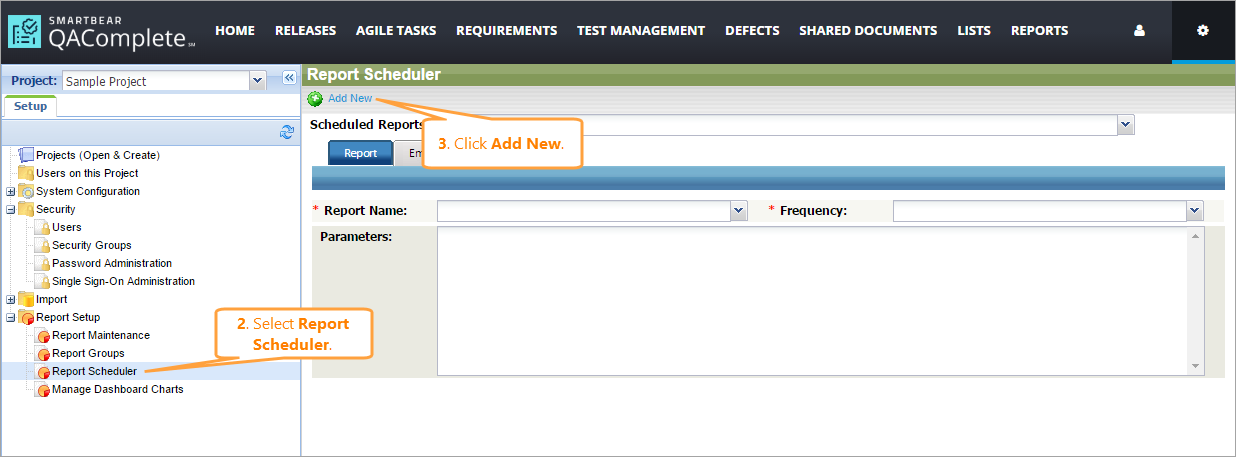Select Users on this Project label

pos(87,173)
